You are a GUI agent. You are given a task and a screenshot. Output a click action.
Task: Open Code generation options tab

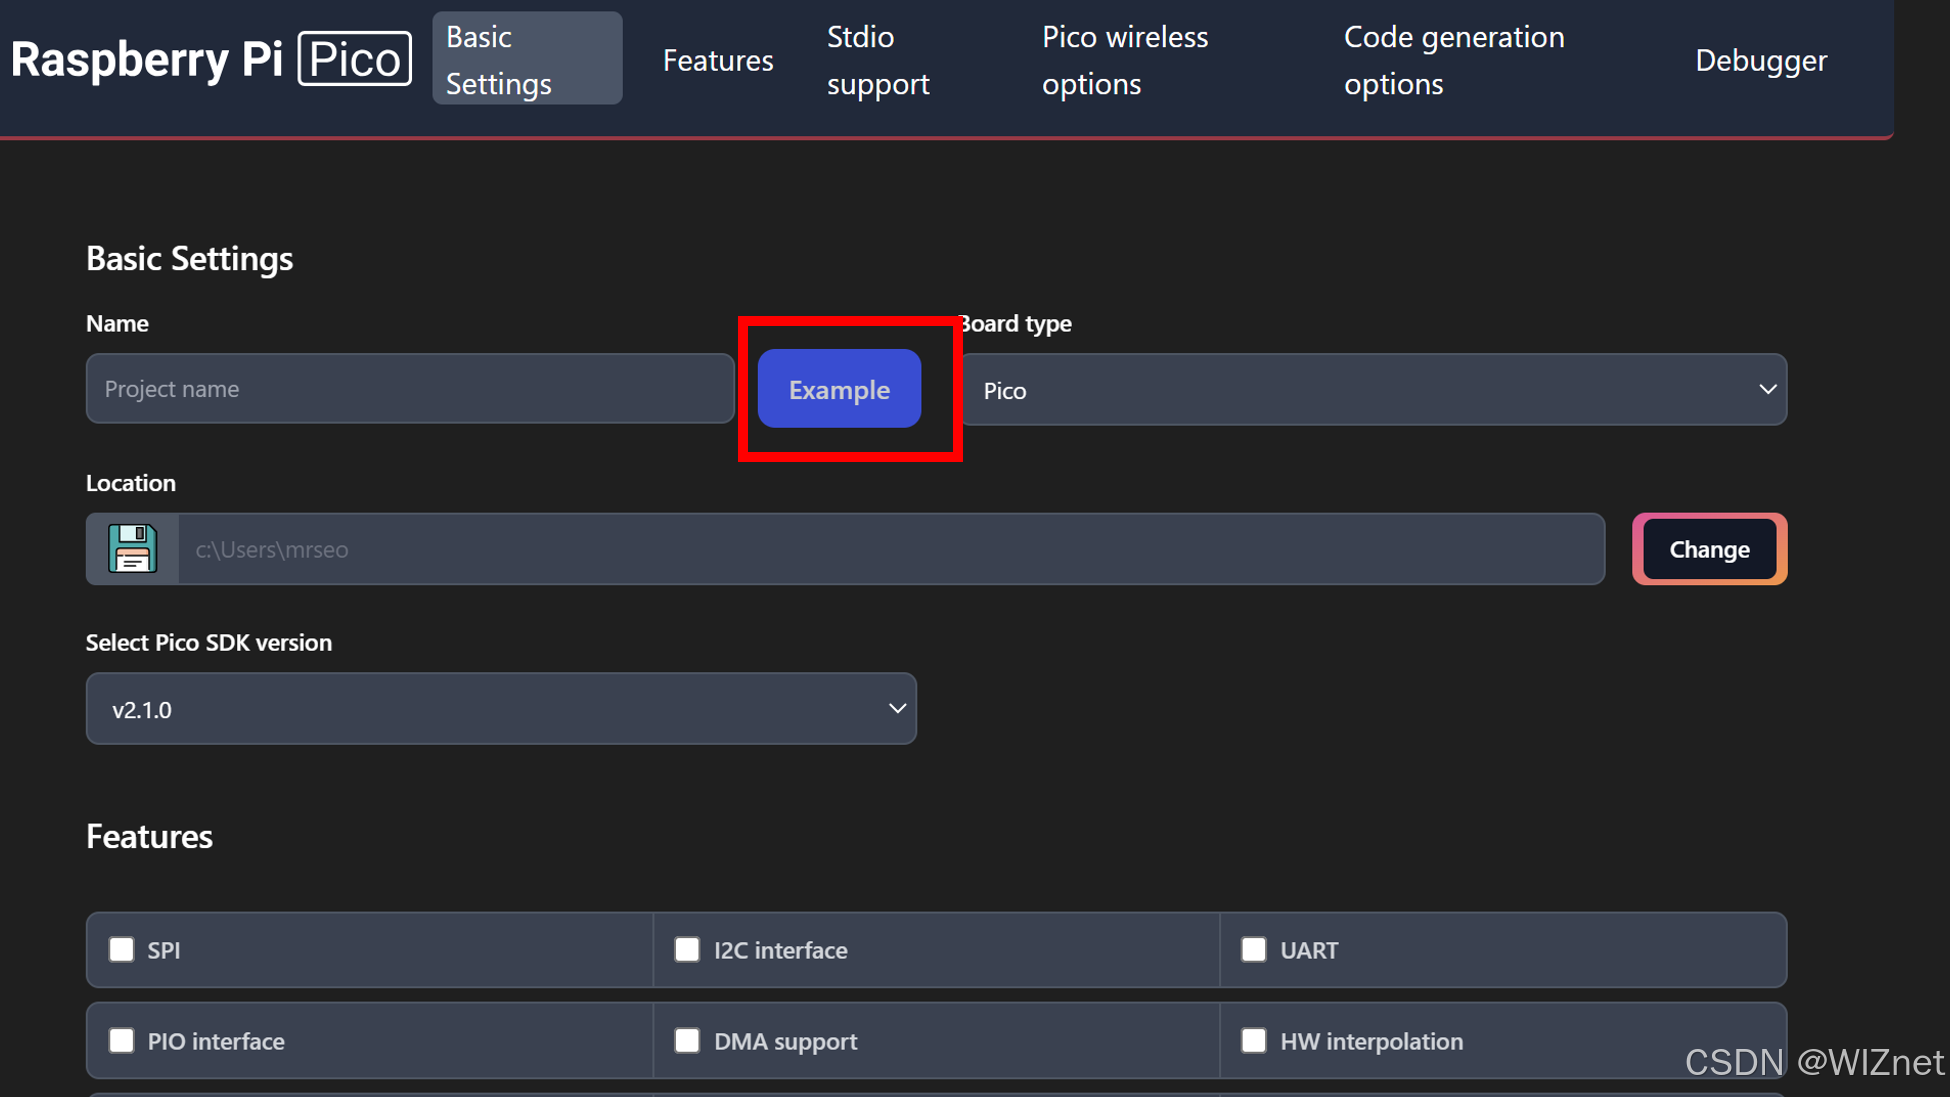(x=1453, y=60)
